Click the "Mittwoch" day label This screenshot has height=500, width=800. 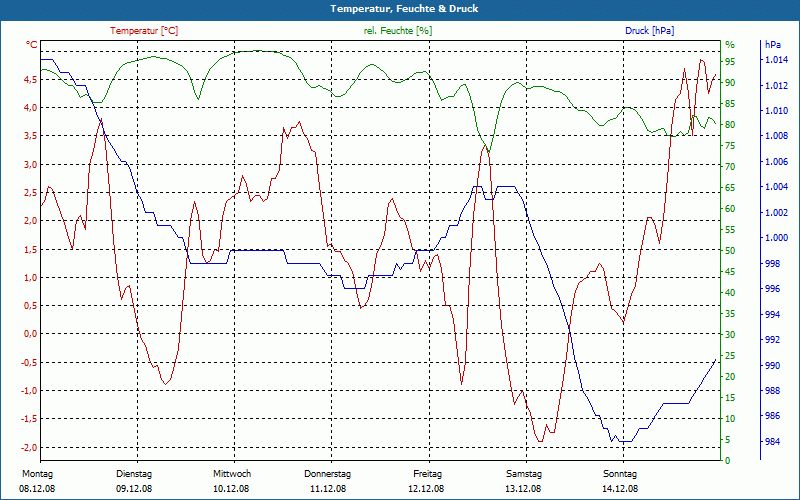tap(232, 474)
